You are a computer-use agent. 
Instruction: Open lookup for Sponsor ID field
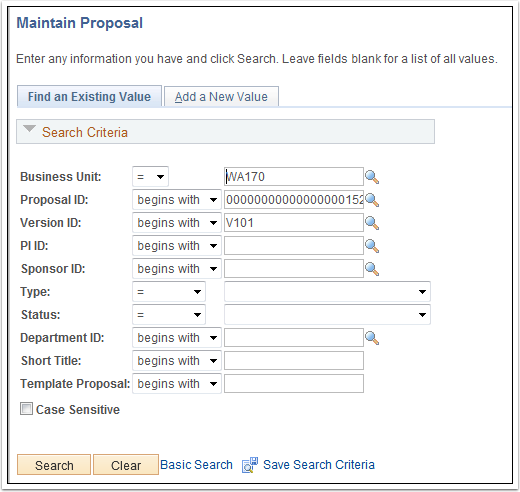372,269
